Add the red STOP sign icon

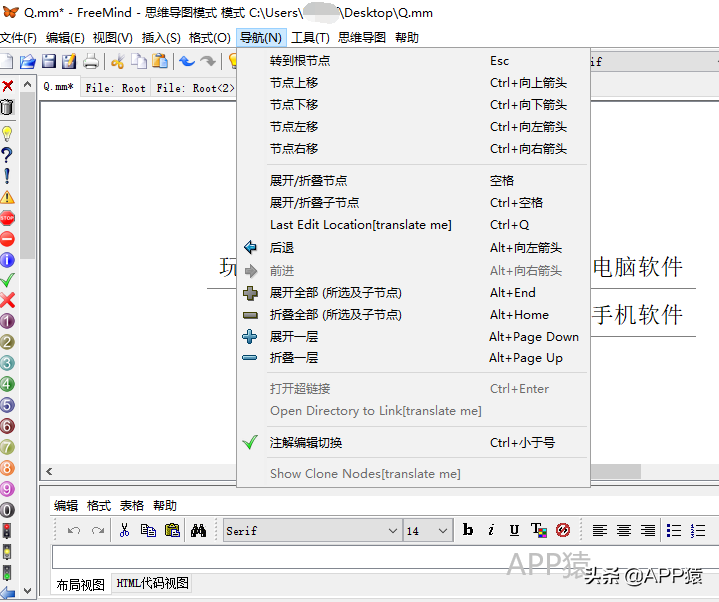(x=7, y=218)
